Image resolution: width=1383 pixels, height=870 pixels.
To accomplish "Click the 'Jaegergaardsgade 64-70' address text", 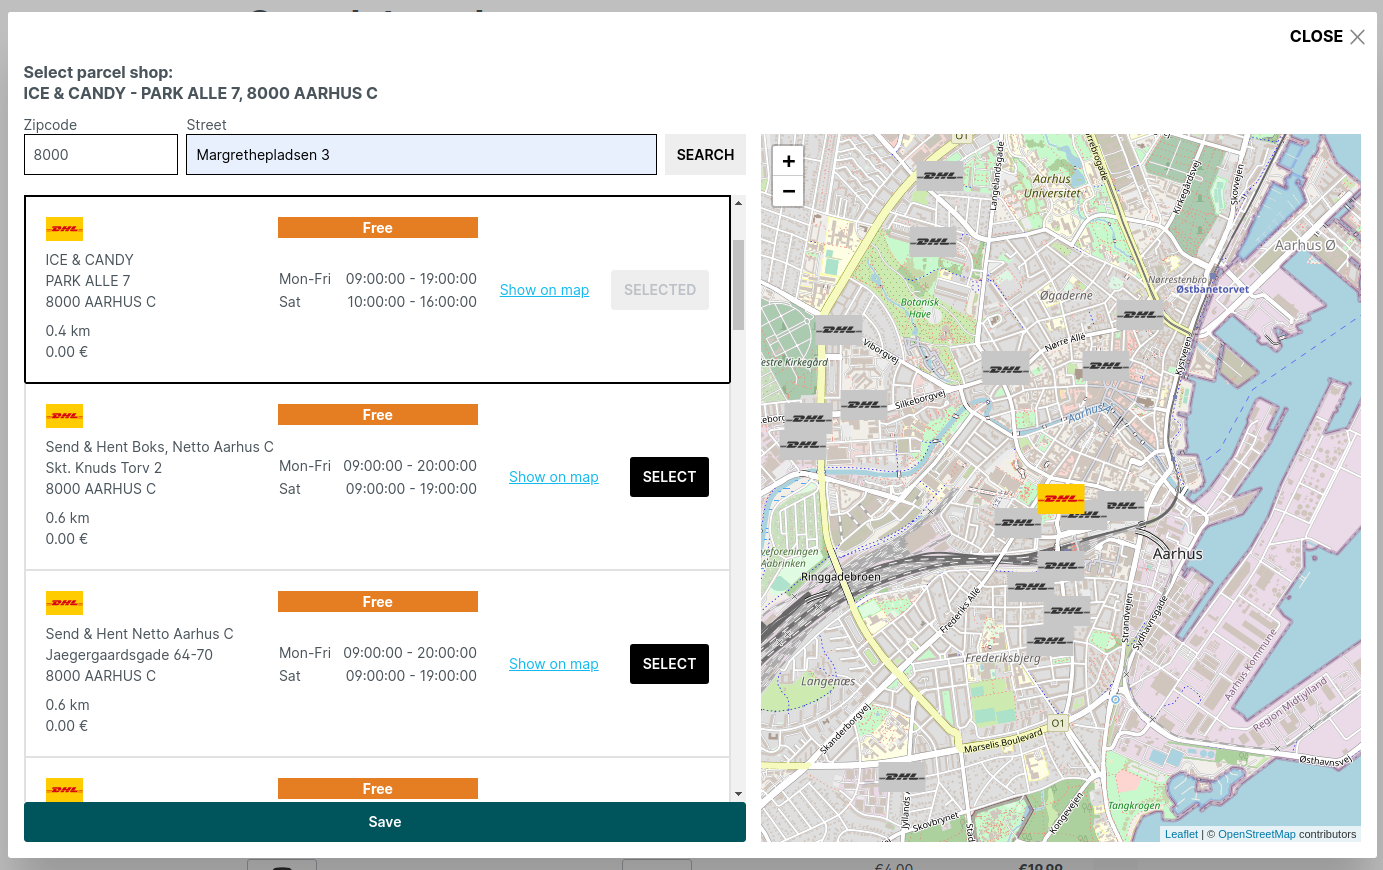I will click(129, 655).
